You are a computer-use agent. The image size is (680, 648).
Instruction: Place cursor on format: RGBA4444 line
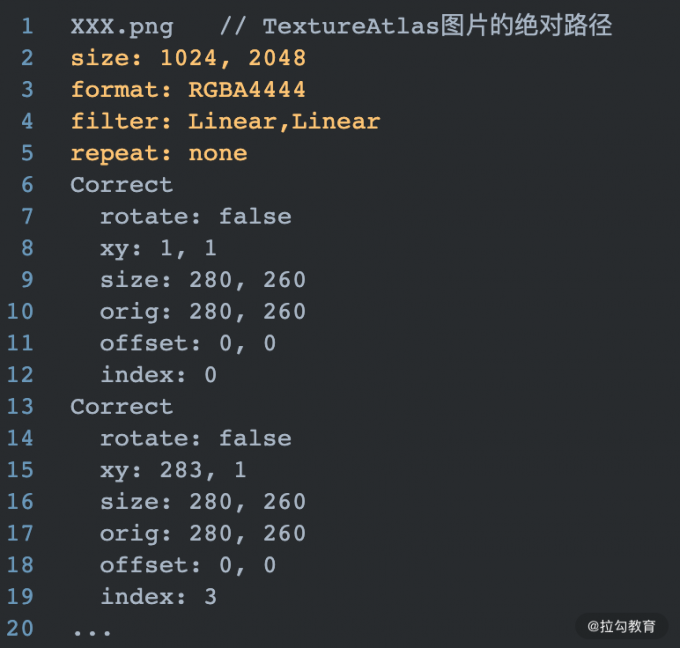188,90
